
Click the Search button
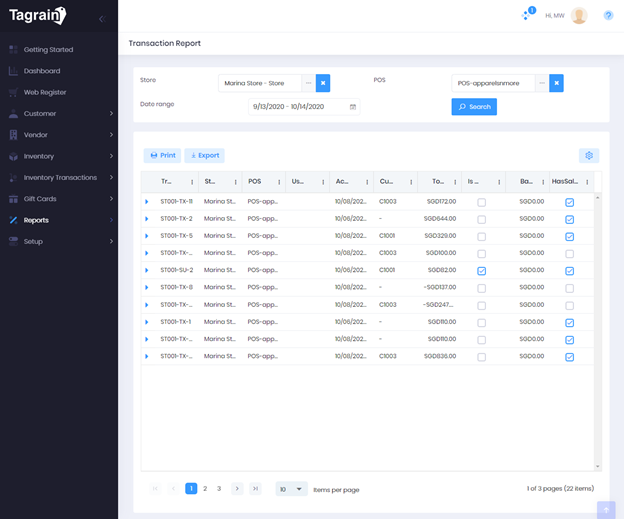coord(474,107)
